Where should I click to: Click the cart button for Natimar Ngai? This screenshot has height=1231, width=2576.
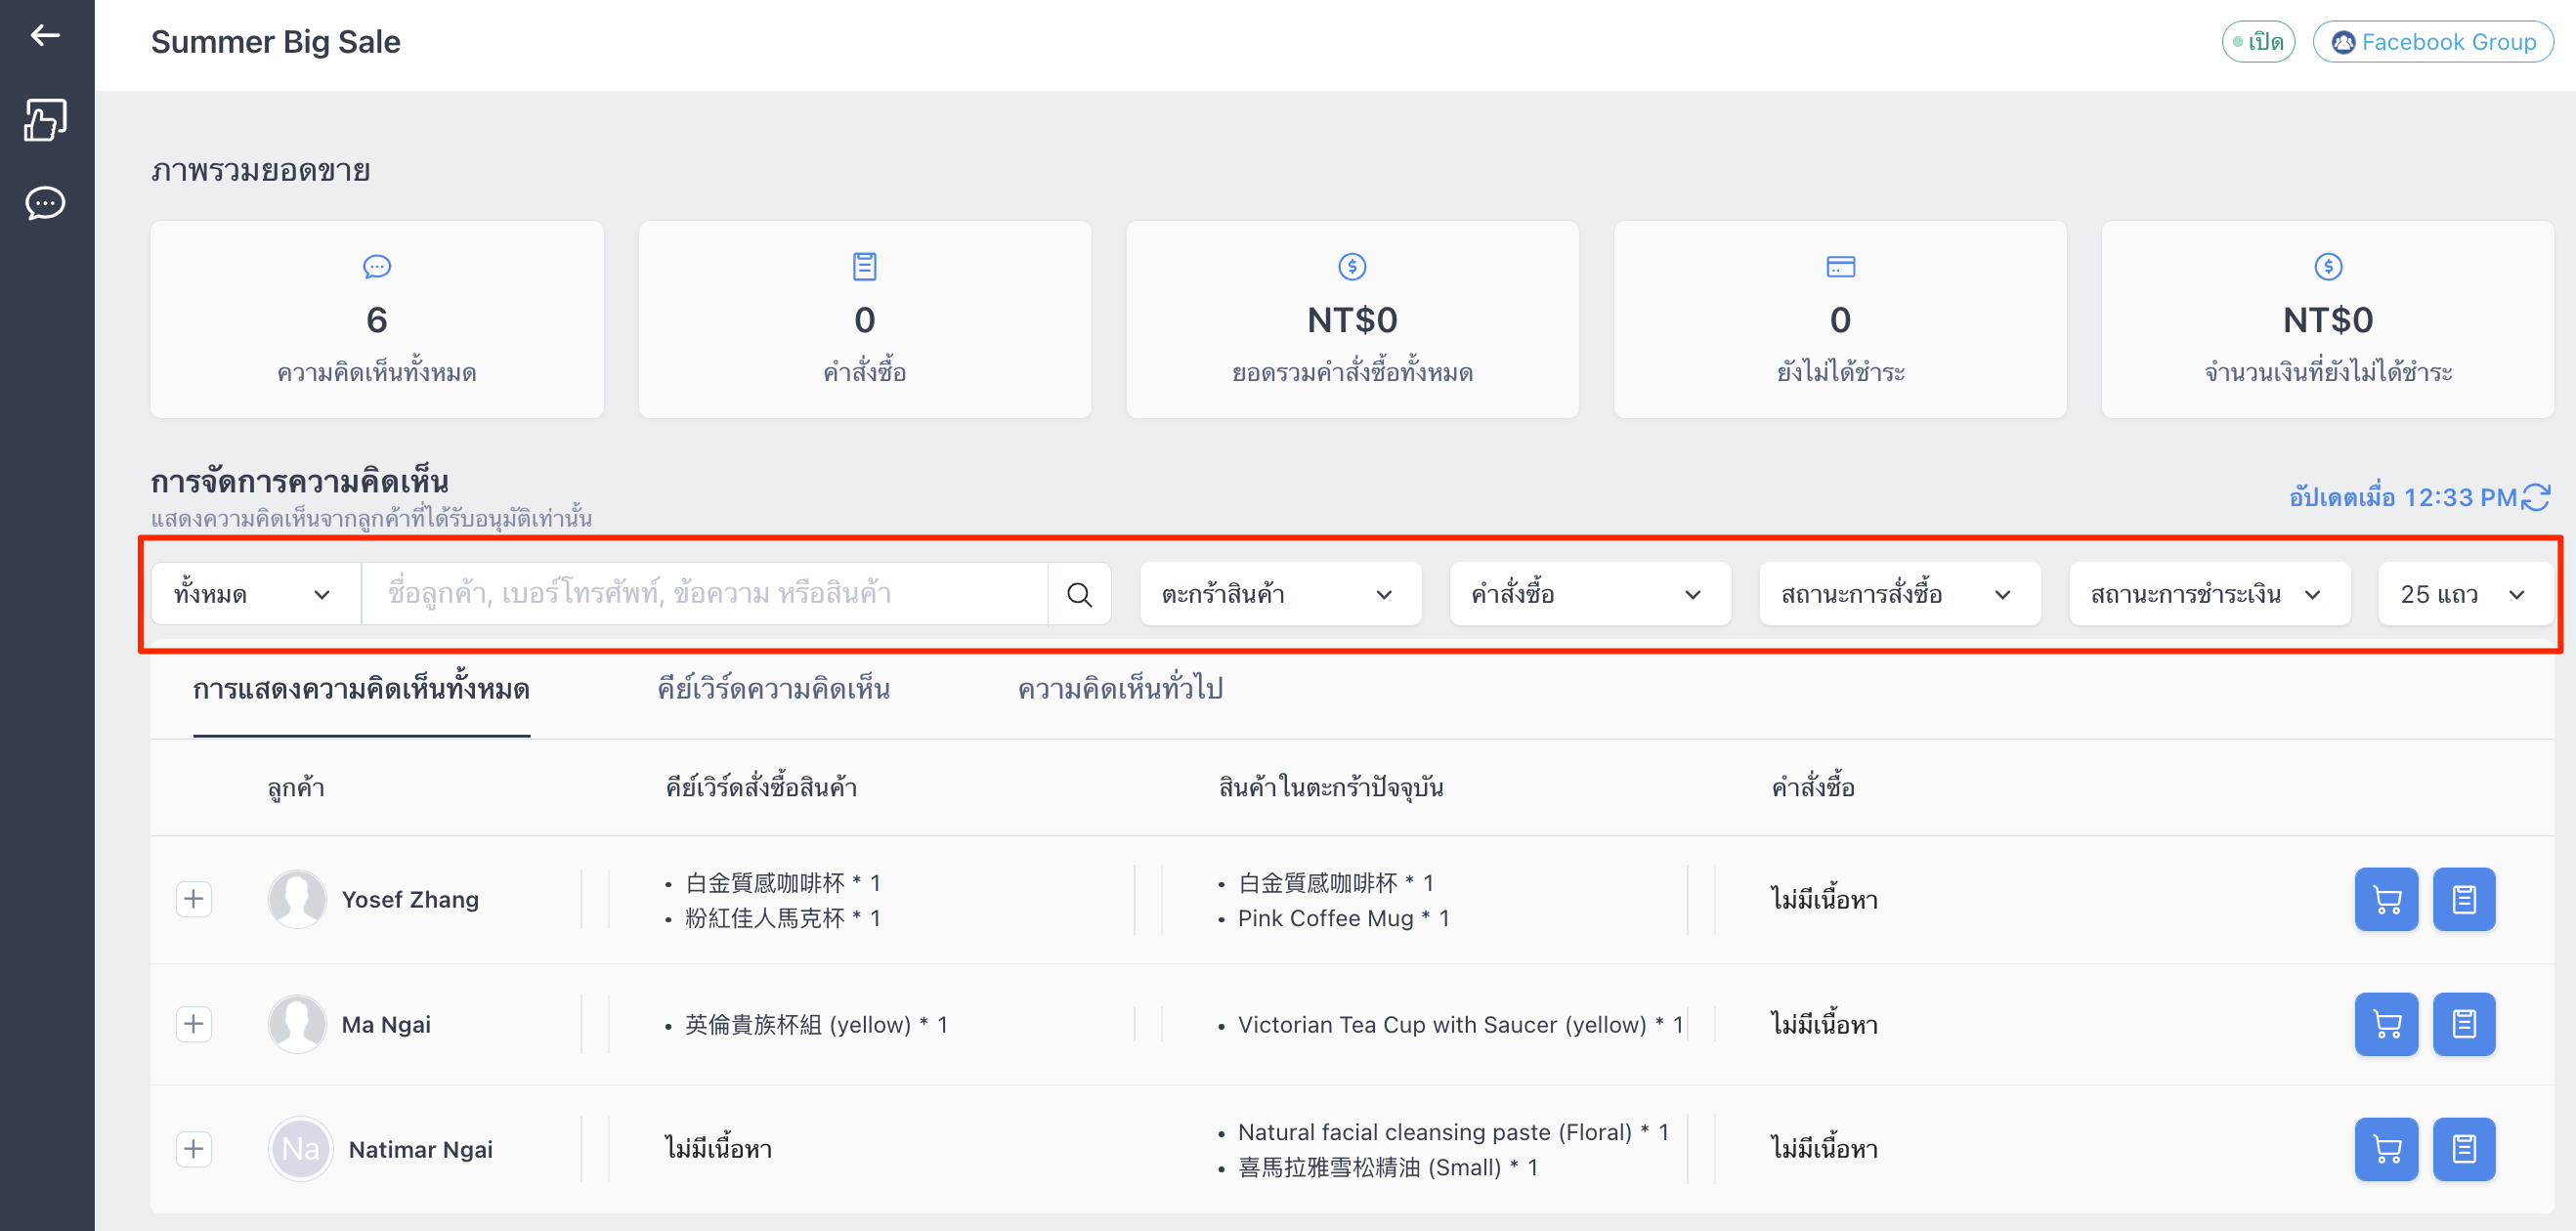click(2386, 1149)
